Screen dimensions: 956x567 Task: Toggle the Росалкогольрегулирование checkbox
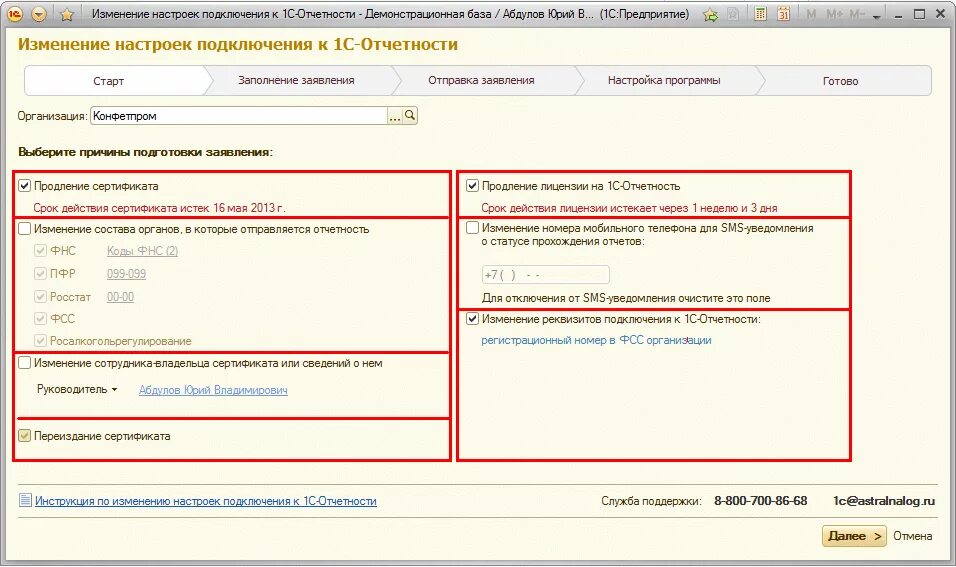point(40,341)
